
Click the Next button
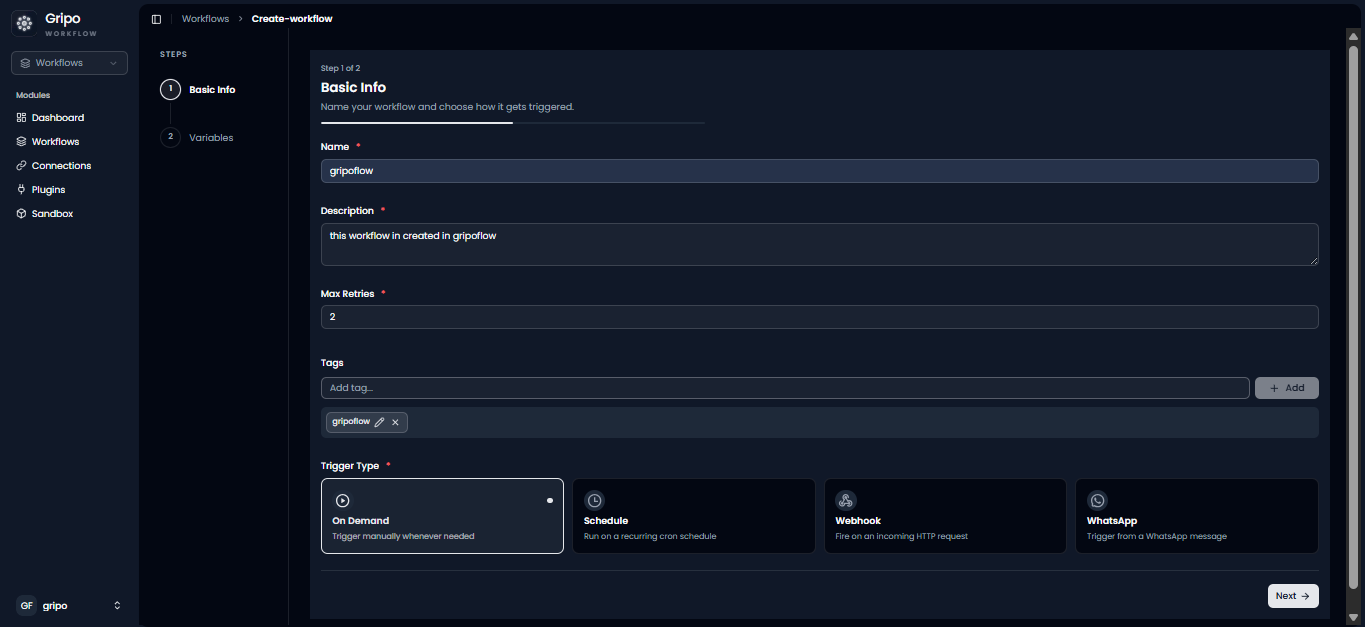tap(1293, 596)
